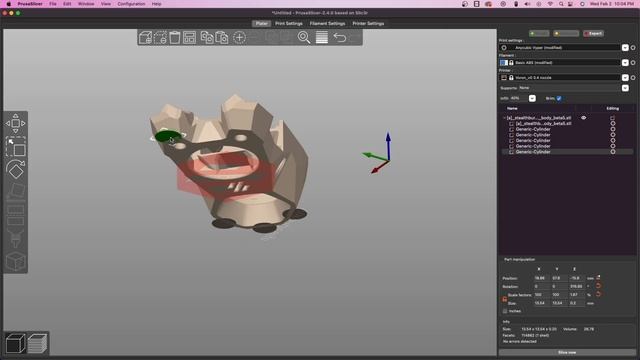Image resolution: width=640 pixels, height=360 pixels.
Task: Open the Printer preset dropdown
Action: coord(625,78)
